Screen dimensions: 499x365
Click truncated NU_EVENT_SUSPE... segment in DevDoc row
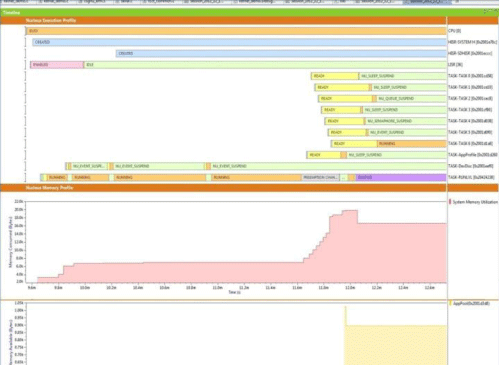[89, 166]
